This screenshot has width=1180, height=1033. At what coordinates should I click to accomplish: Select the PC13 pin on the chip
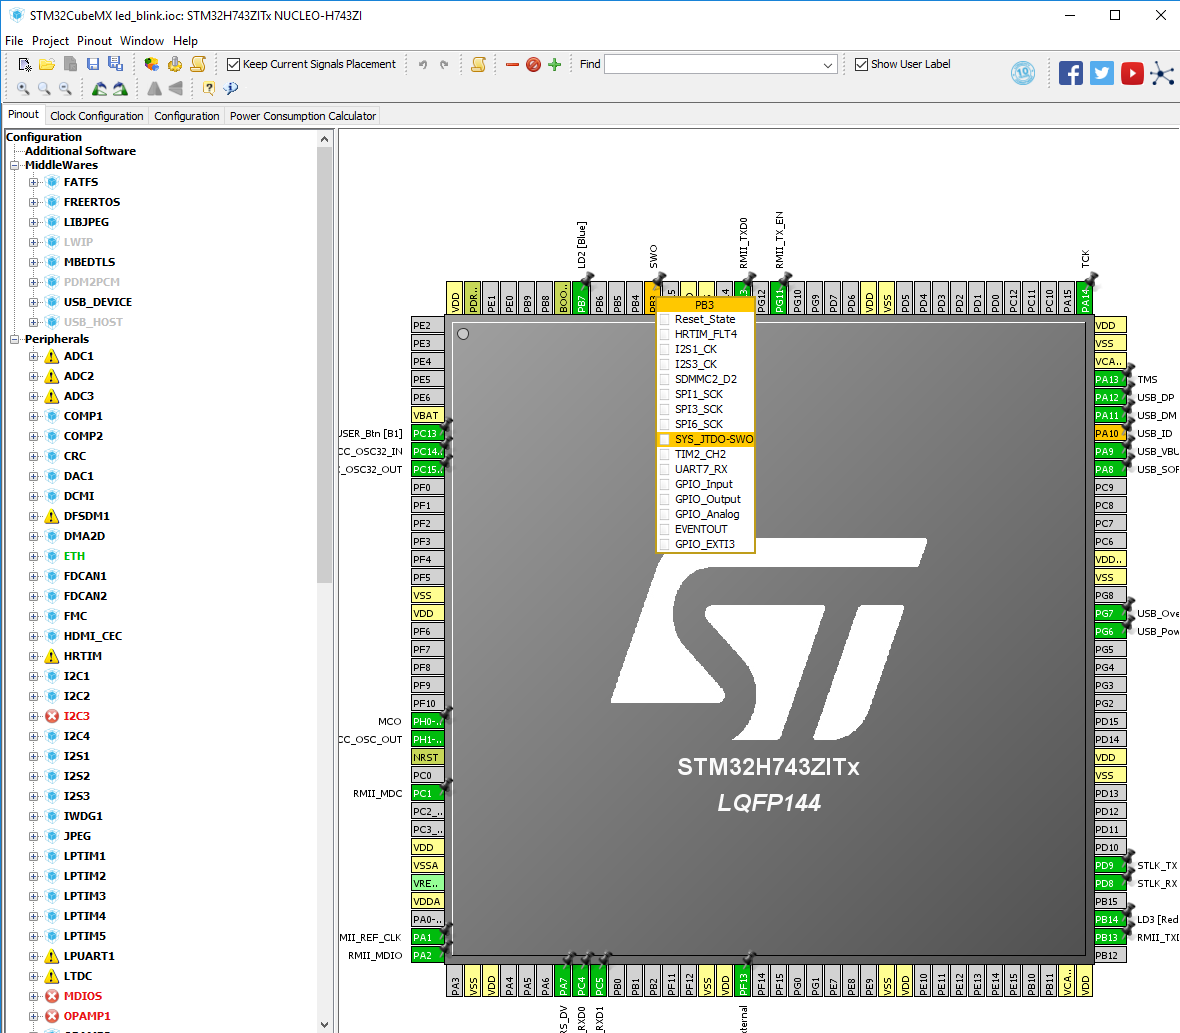(x=427, y=433)
